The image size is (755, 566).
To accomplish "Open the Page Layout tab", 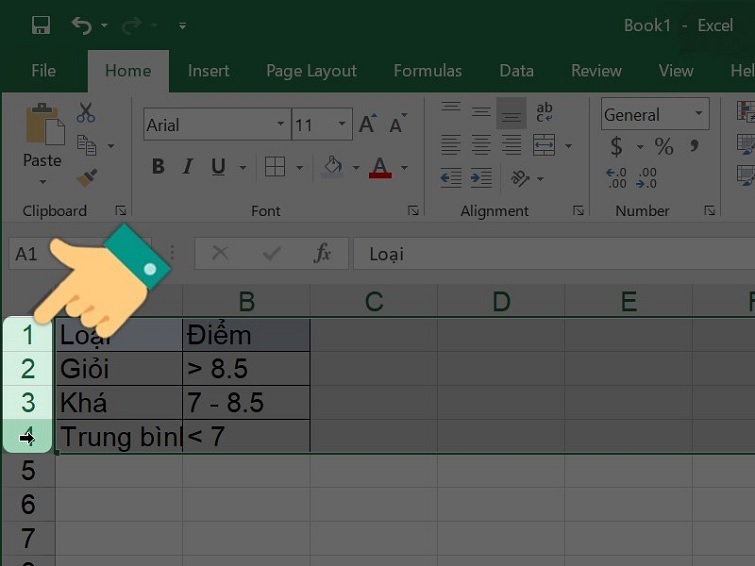I will pyautogui.click(x=311, y=71).
